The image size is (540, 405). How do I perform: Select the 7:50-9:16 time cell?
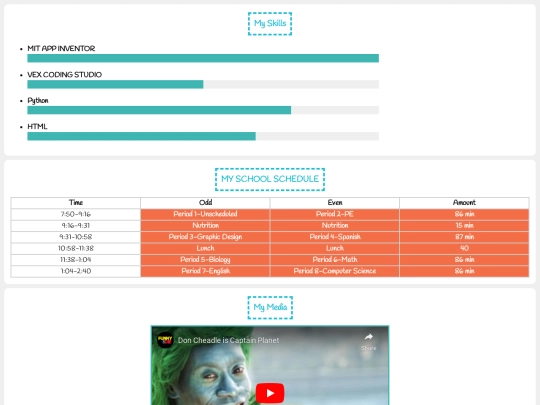(76, 214)
